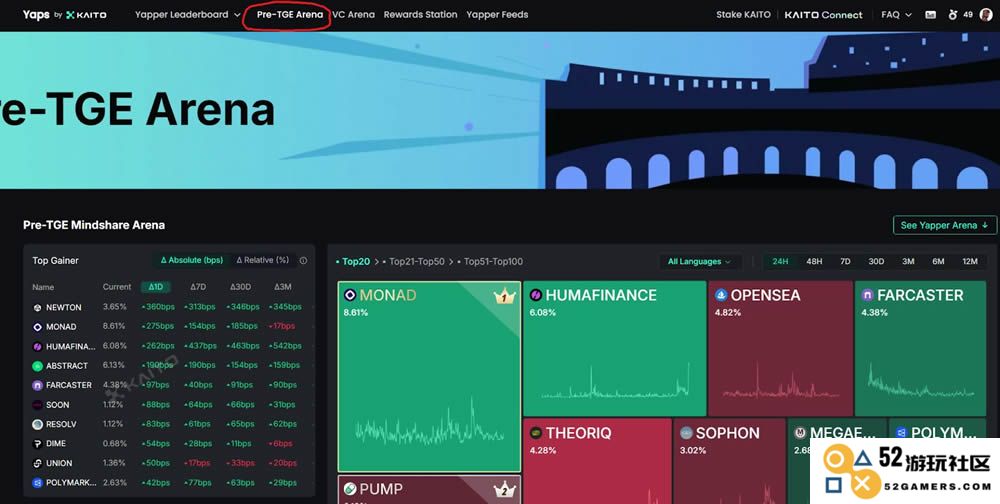This screenshot has height=504, width=1000.
Task: Open the VC Arena tab
Action: [x=353, y=15]
